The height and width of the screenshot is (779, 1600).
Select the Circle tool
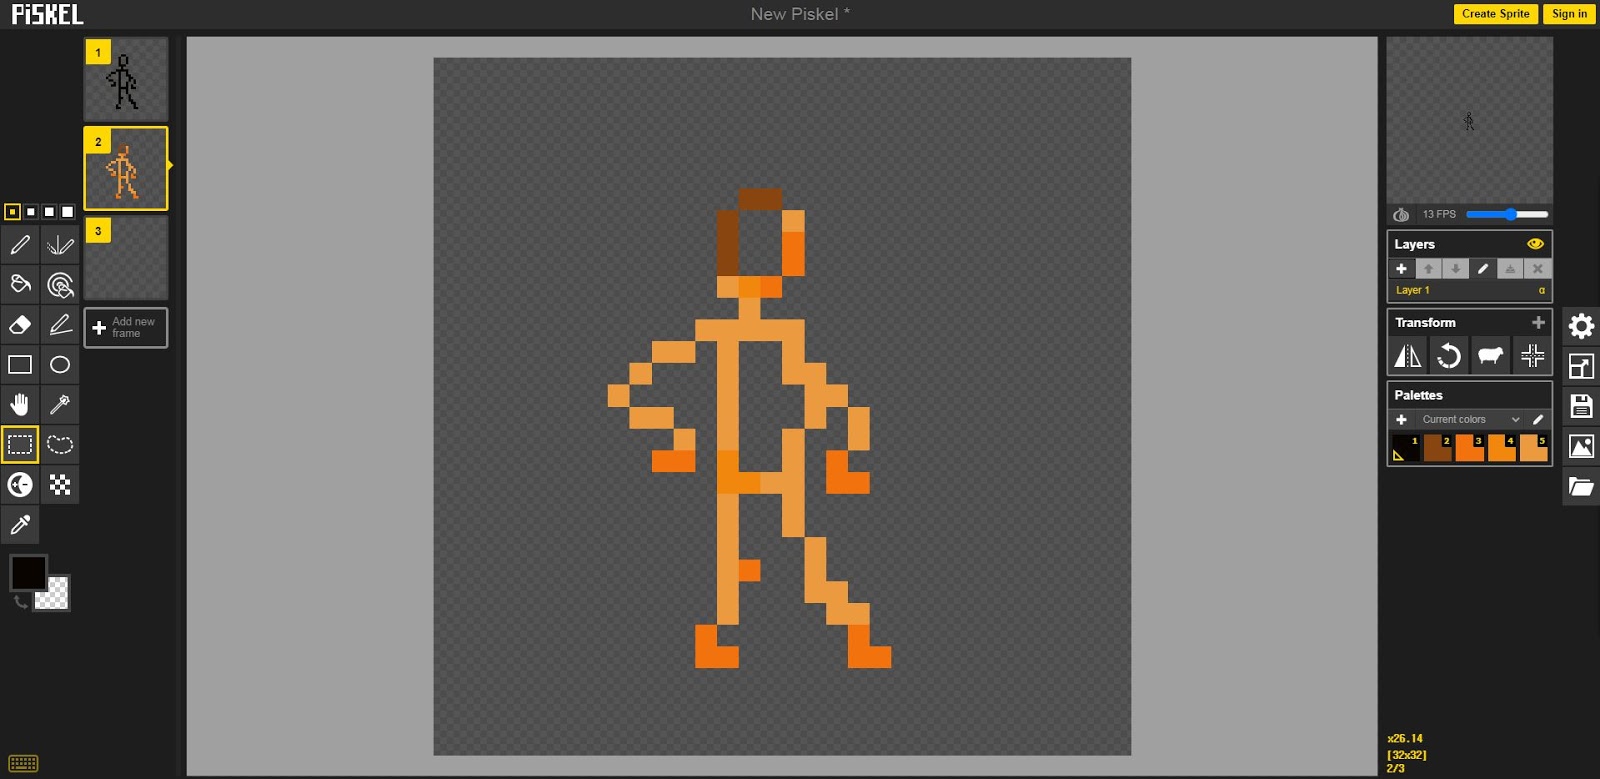point(60,365)
